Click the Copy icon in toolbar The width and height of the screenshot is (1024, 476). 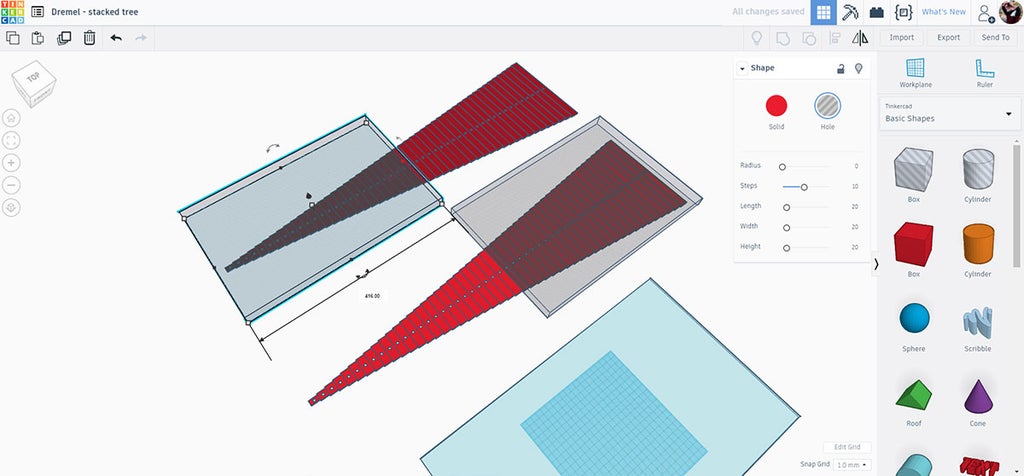pyautogui.click(x=12, y=38)
